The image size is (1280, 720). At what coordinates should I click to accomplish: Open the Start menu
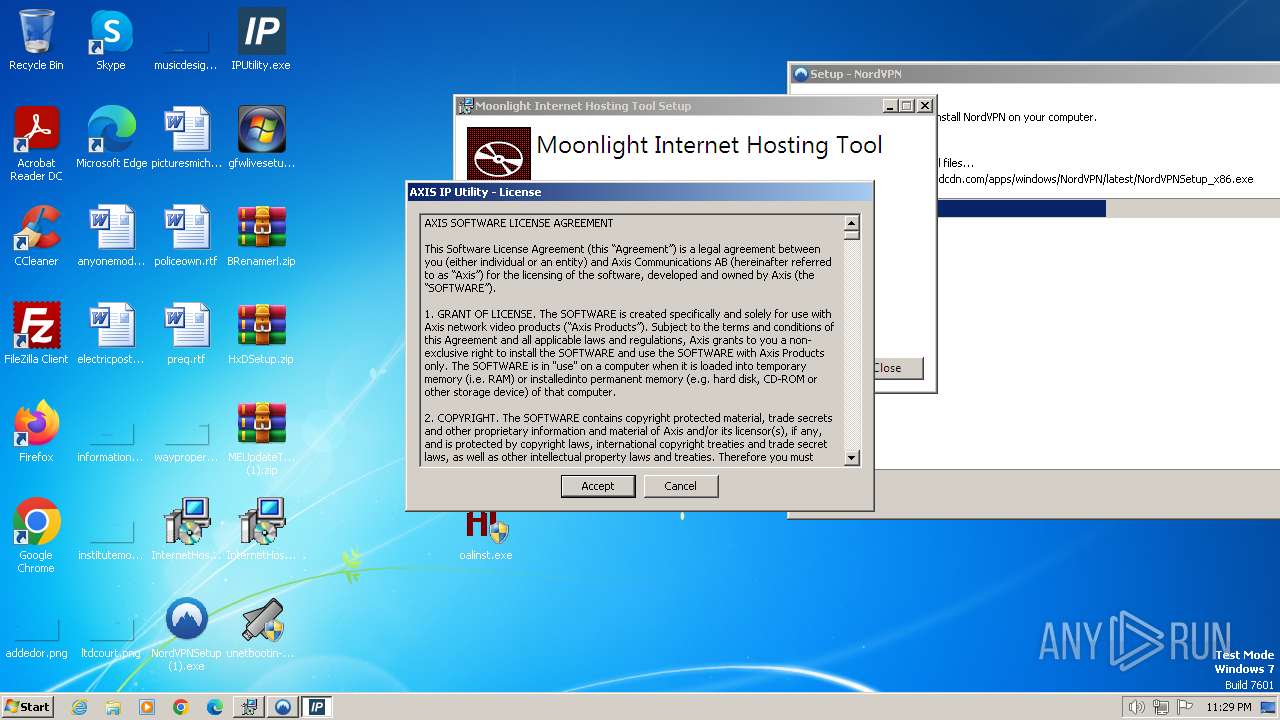(x=27, y=706)
